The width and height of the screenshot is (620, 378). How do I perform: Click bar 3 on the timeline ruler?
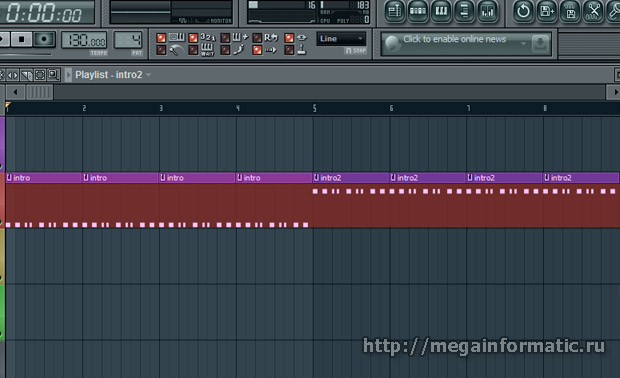161,108
